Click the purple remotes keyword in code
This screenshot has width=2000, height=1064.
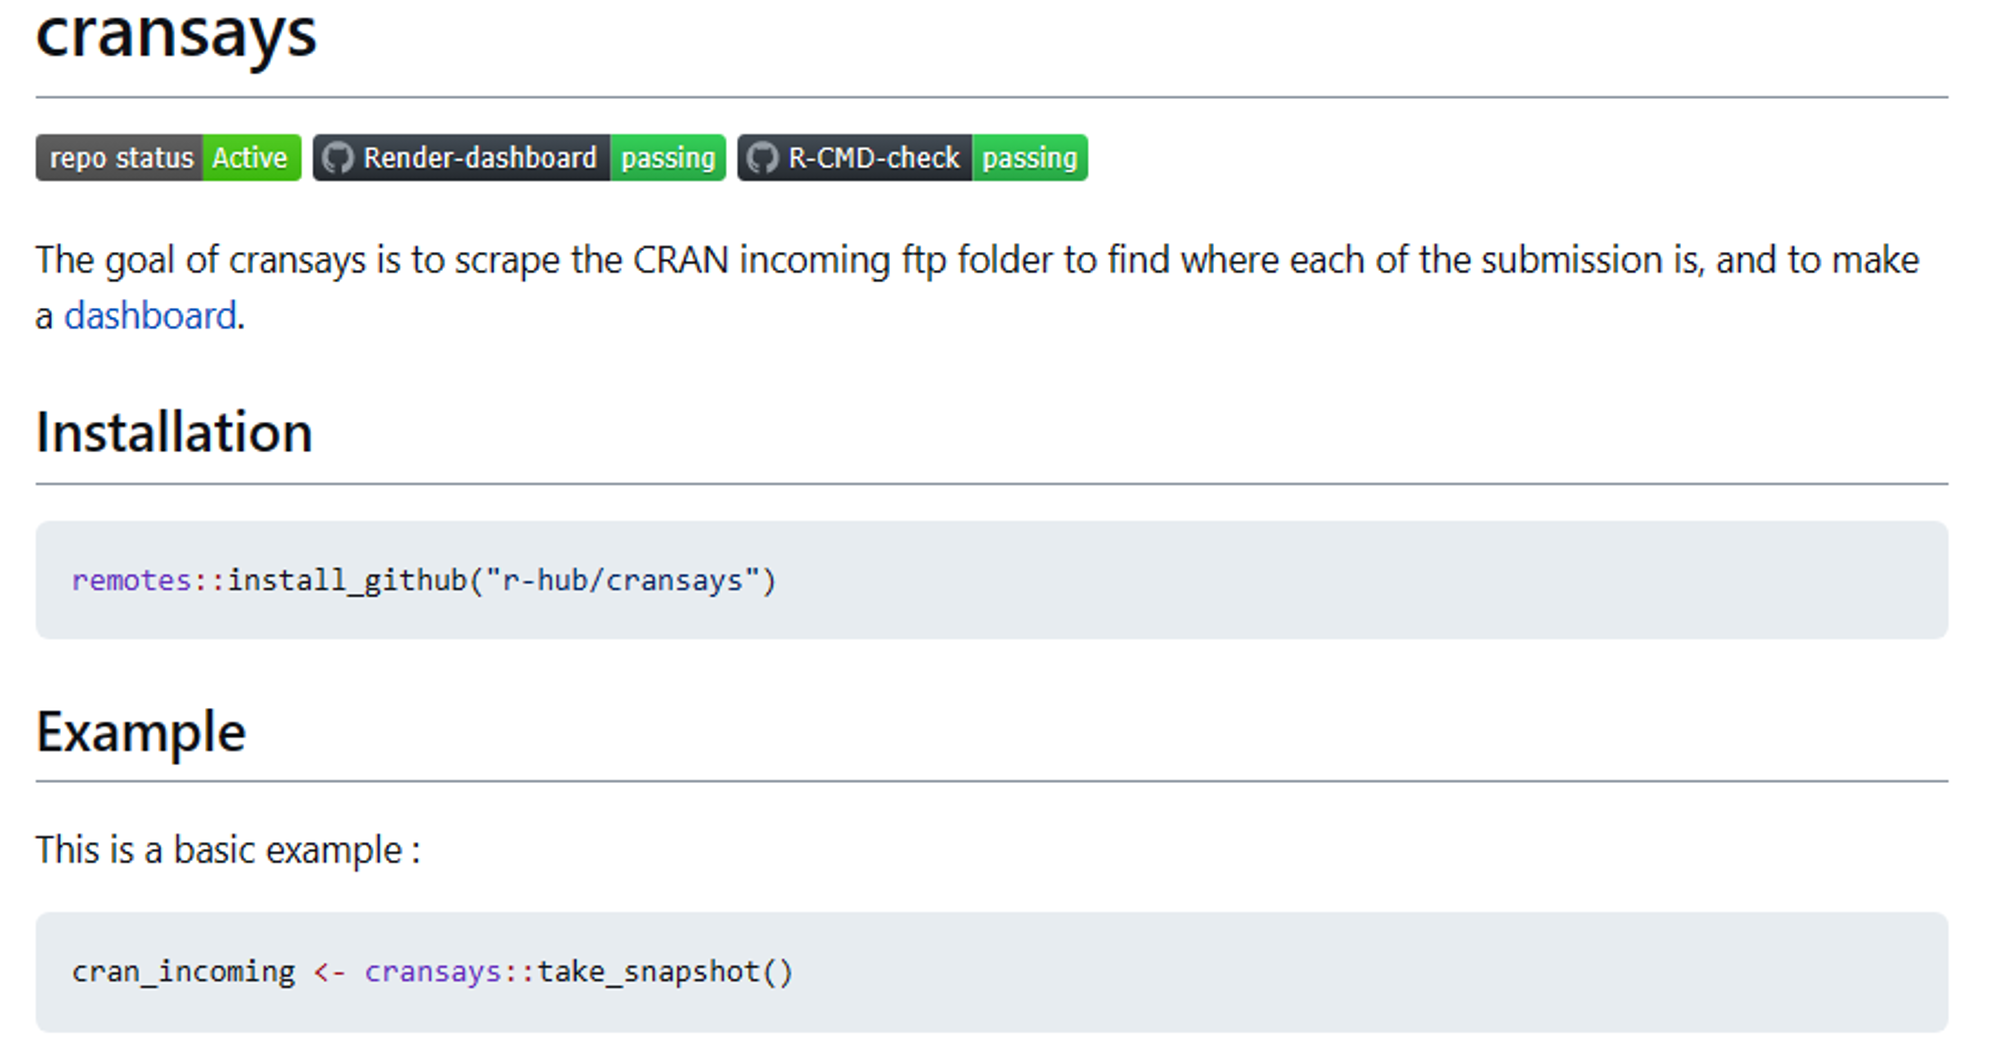pos(131,580)
